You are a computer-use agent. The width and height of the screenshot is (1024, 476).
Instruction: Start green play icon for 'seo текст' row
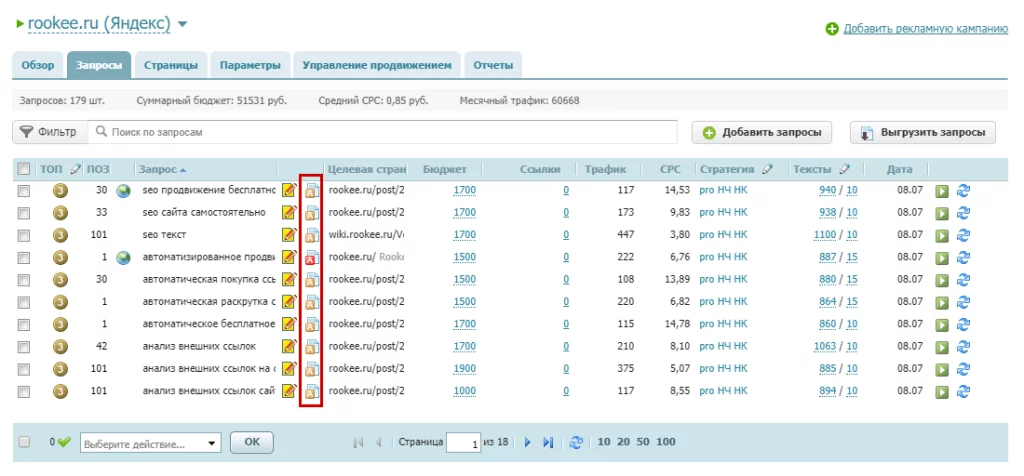(x=942, y=236)
